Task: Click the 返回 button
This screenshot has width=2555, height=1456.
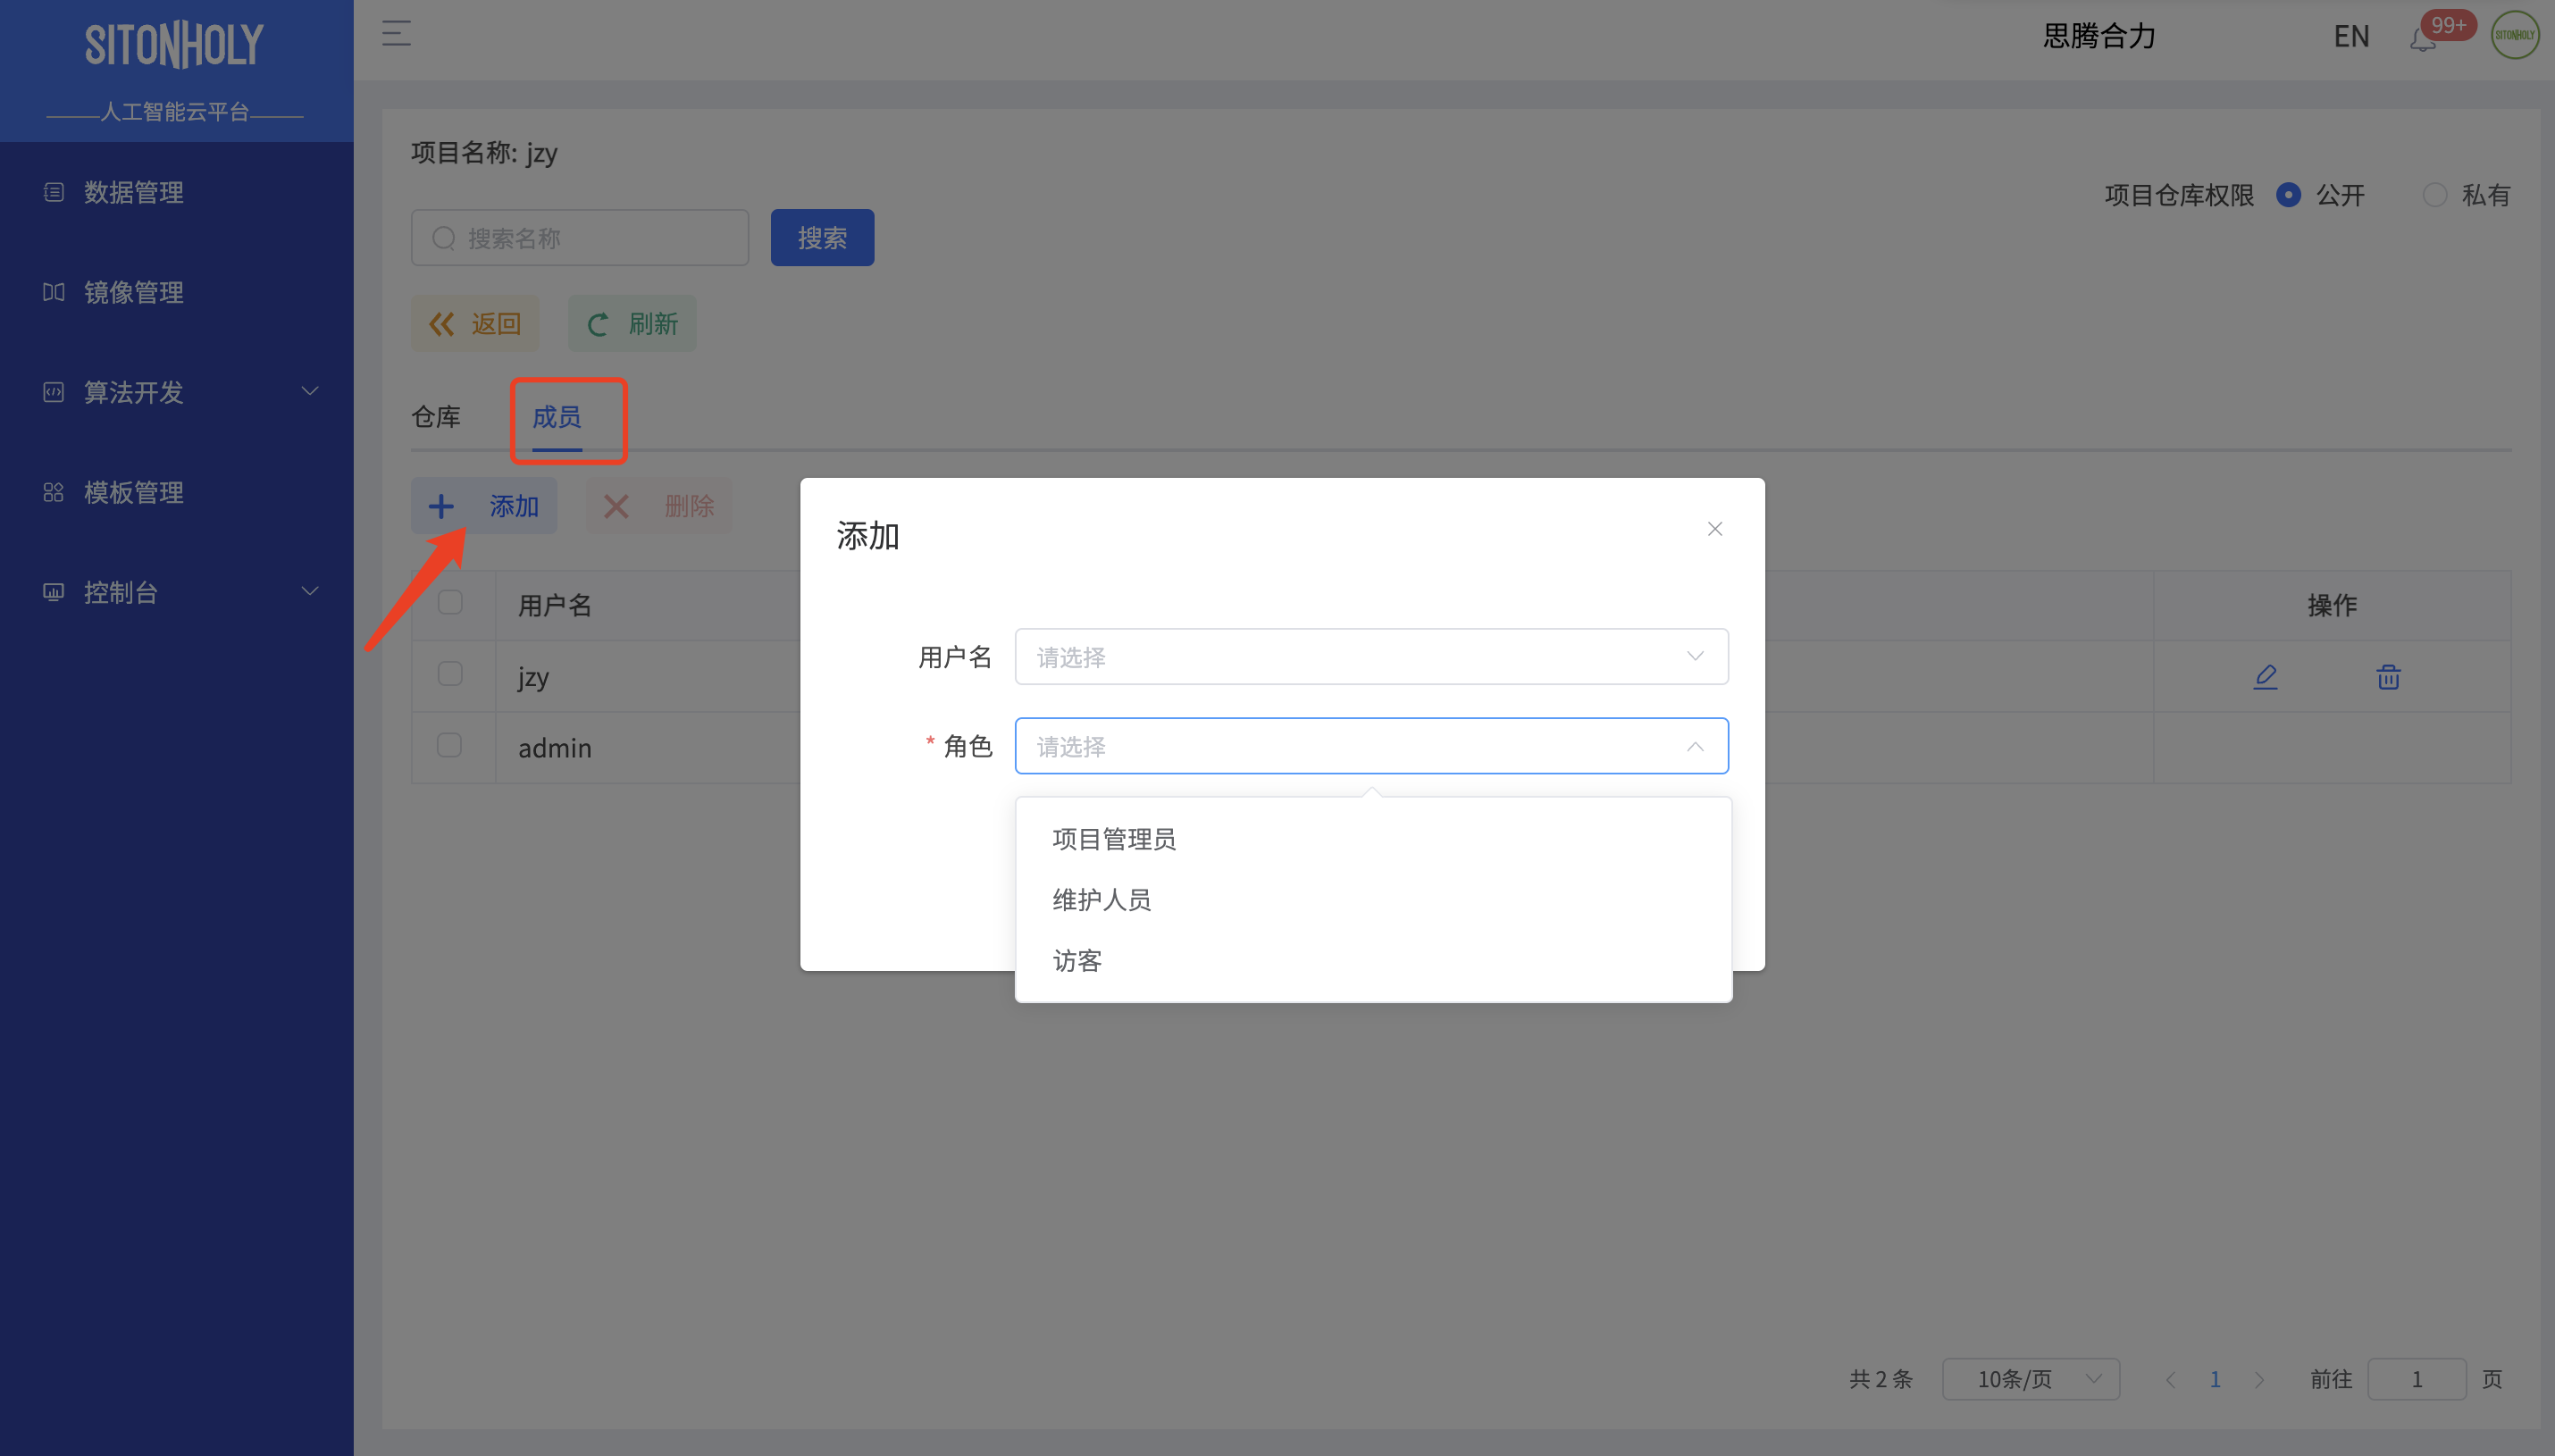Action: (475, 324)
